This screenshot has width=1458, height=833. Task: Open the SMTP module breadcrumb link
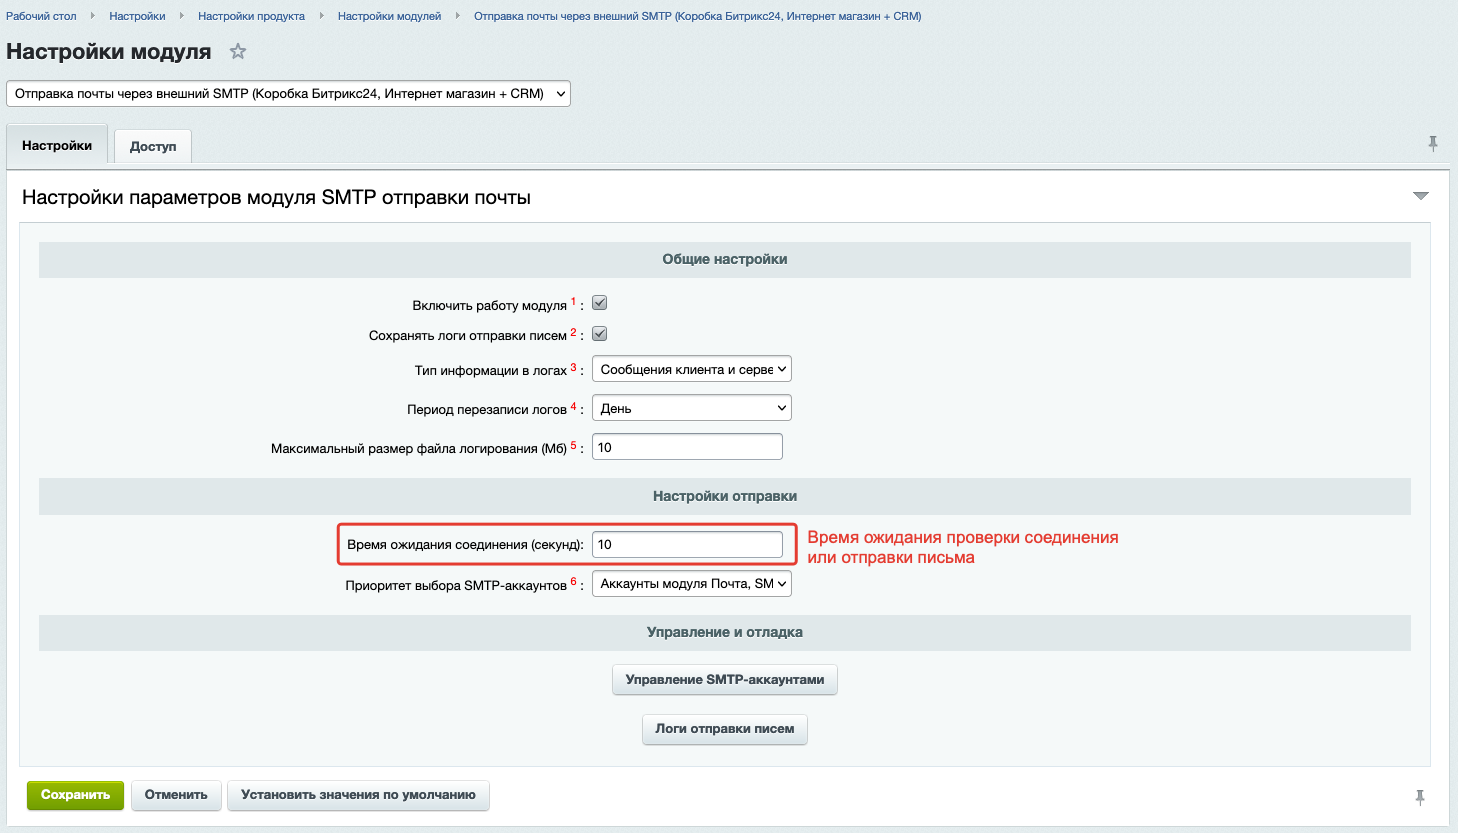pyautogui.click(x=698, y=16)
